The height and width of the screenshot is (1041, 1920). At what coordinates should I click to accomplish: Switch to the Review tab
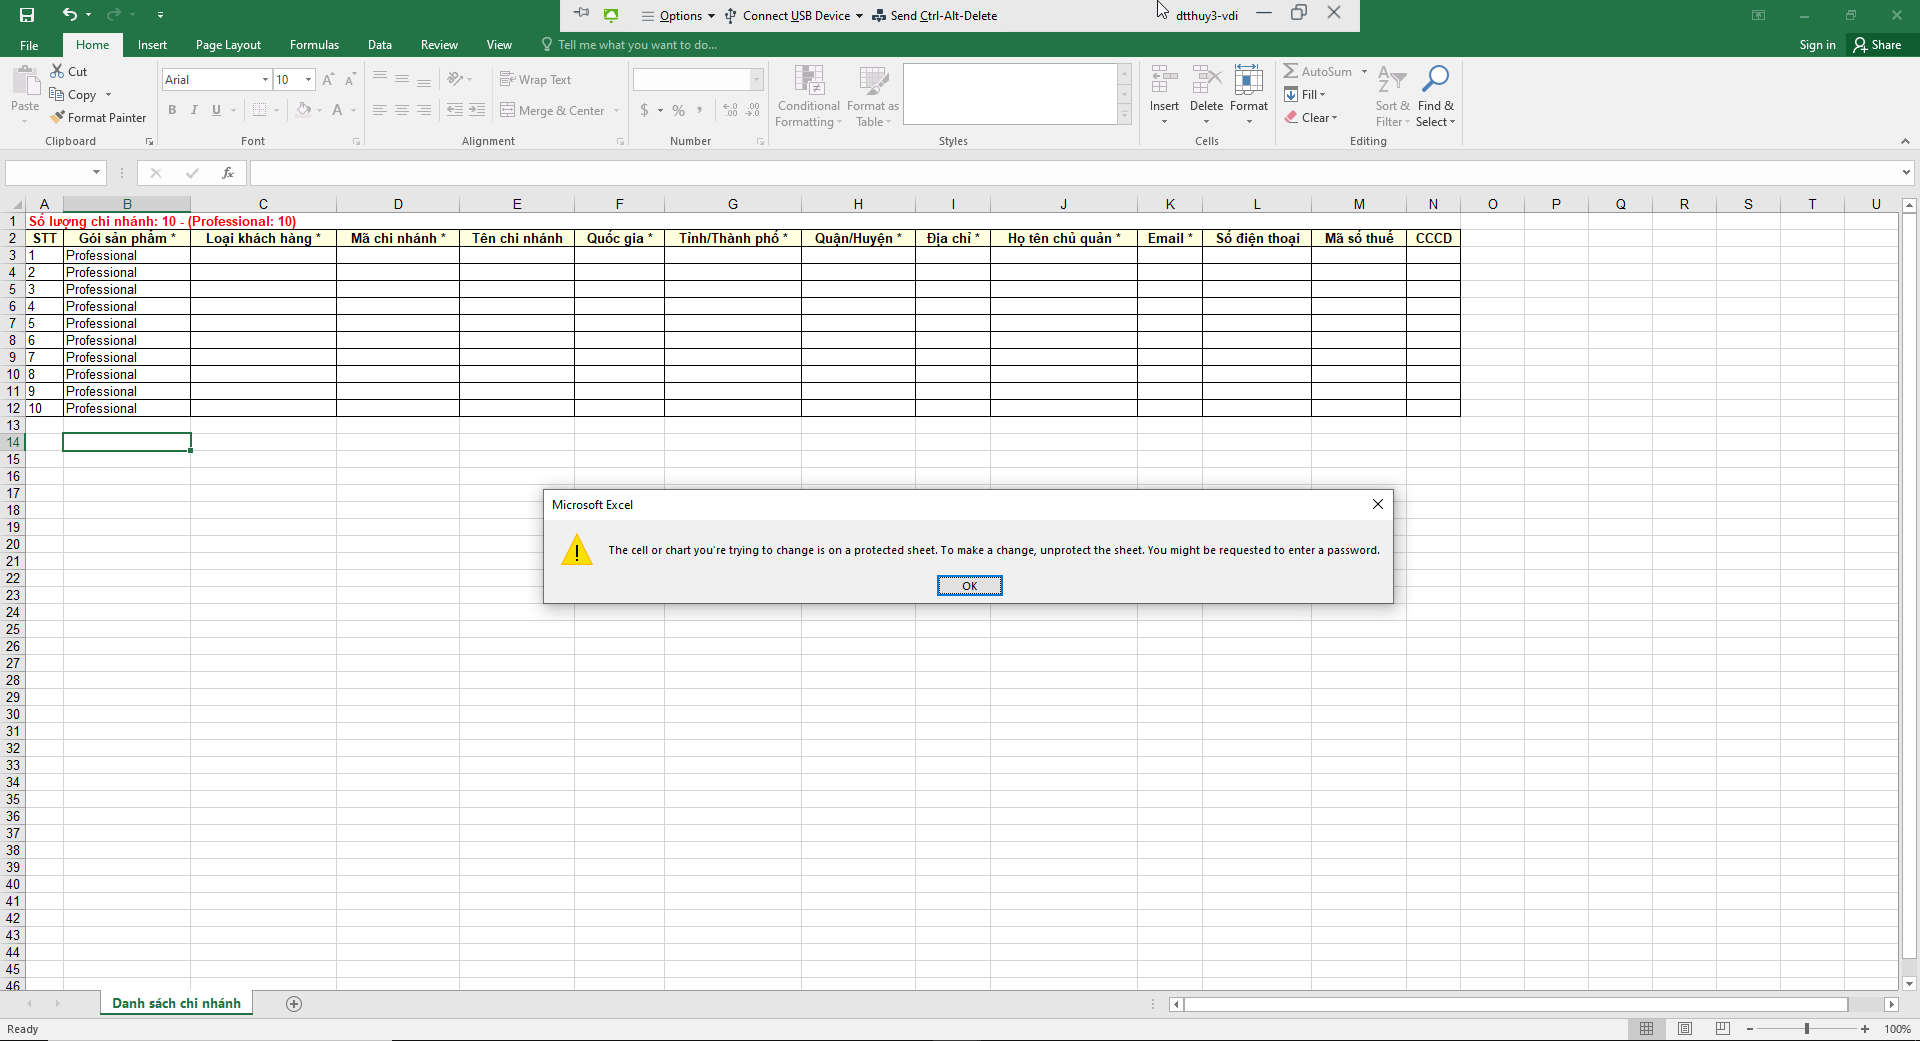point(439,45)
